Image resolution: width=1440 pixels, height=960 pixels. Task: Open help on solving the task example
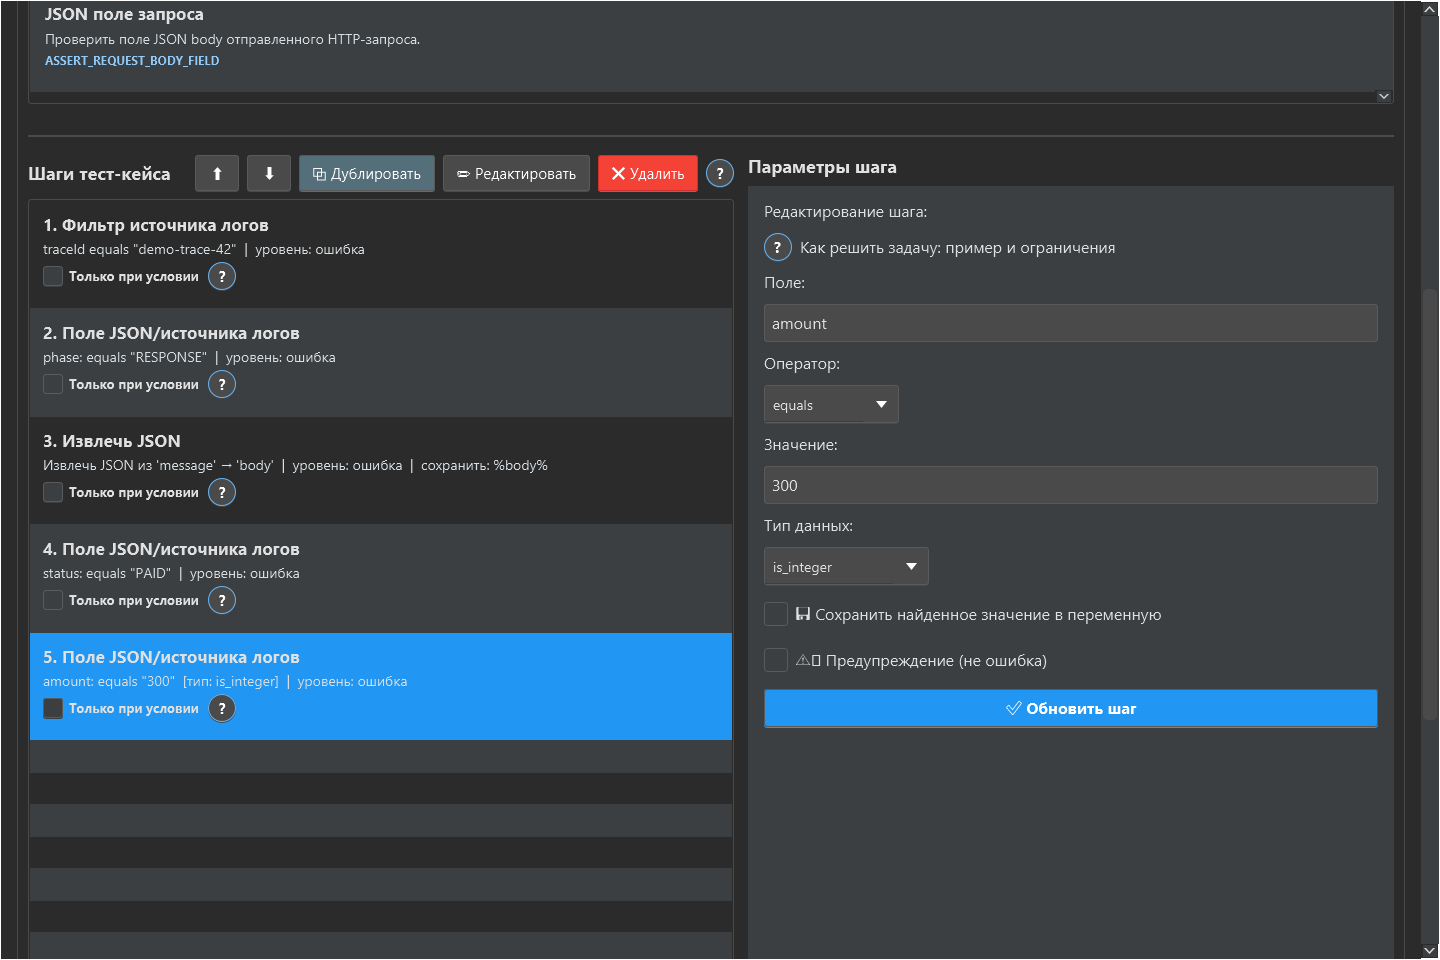pyautogui.click(x=778, y=248)
